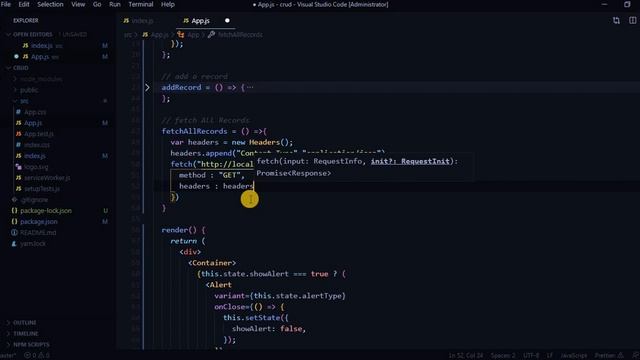
Task: Click the UTF-8 encoding indicator
Action: [x=531, y=356]
